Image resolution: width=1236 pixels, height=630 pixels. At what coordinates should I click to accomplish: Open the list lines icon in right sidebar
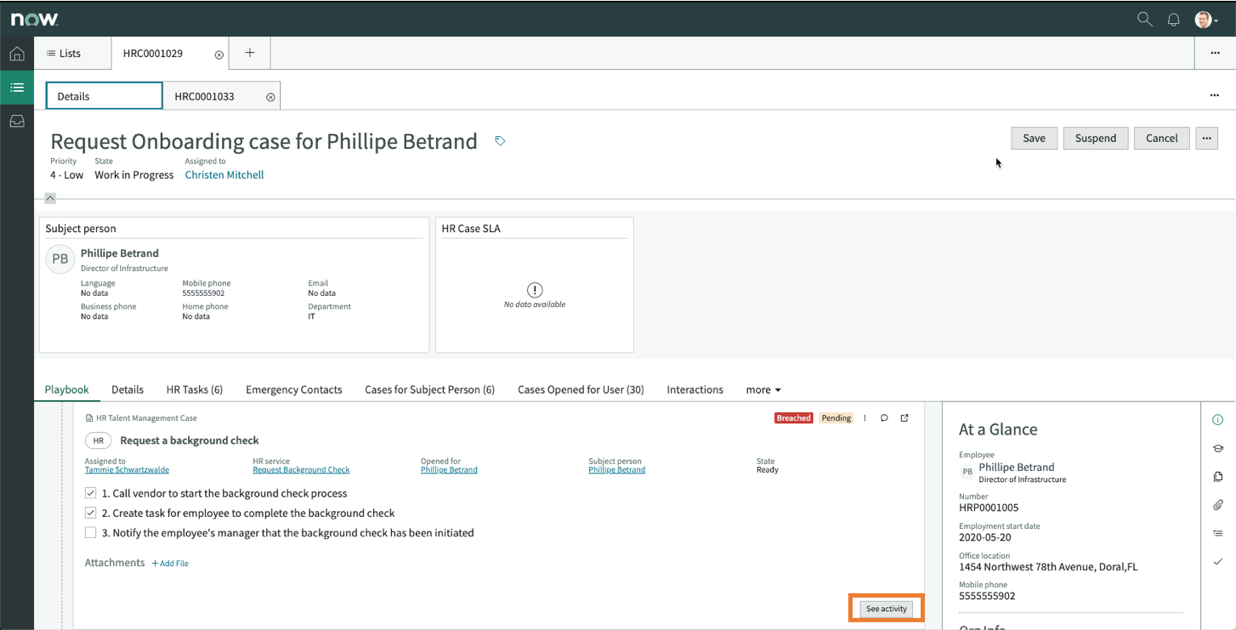pyautogui.click(x=1217, y=533)
